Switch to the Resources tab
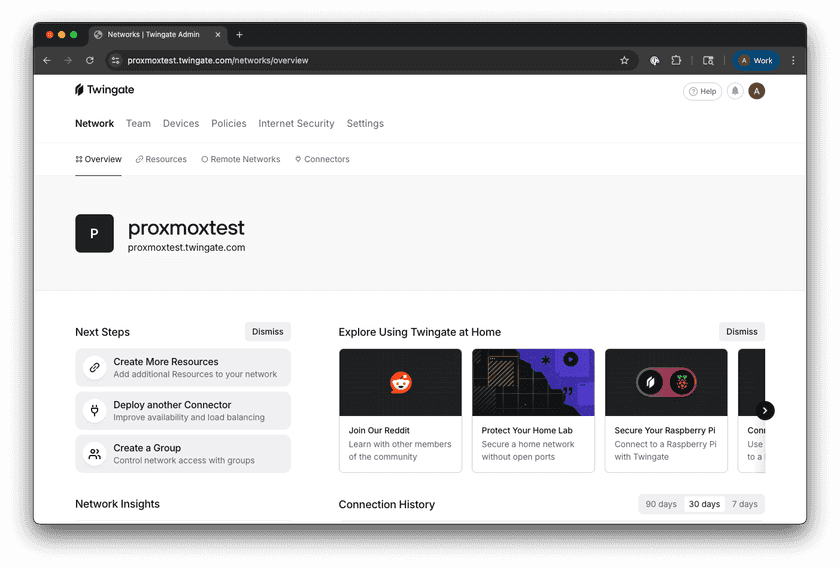The height and width of the screenshot is (568, 840). coord(161,159)
